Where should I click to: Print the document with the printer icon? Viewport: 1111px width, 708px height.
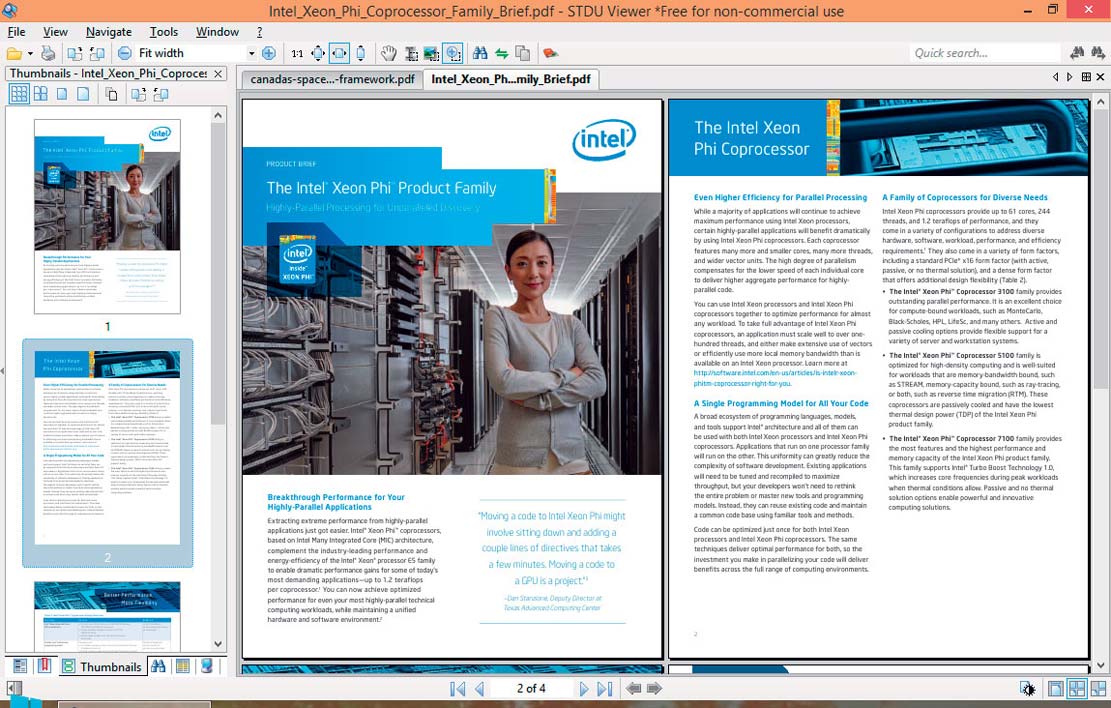[x=47, y=53]
